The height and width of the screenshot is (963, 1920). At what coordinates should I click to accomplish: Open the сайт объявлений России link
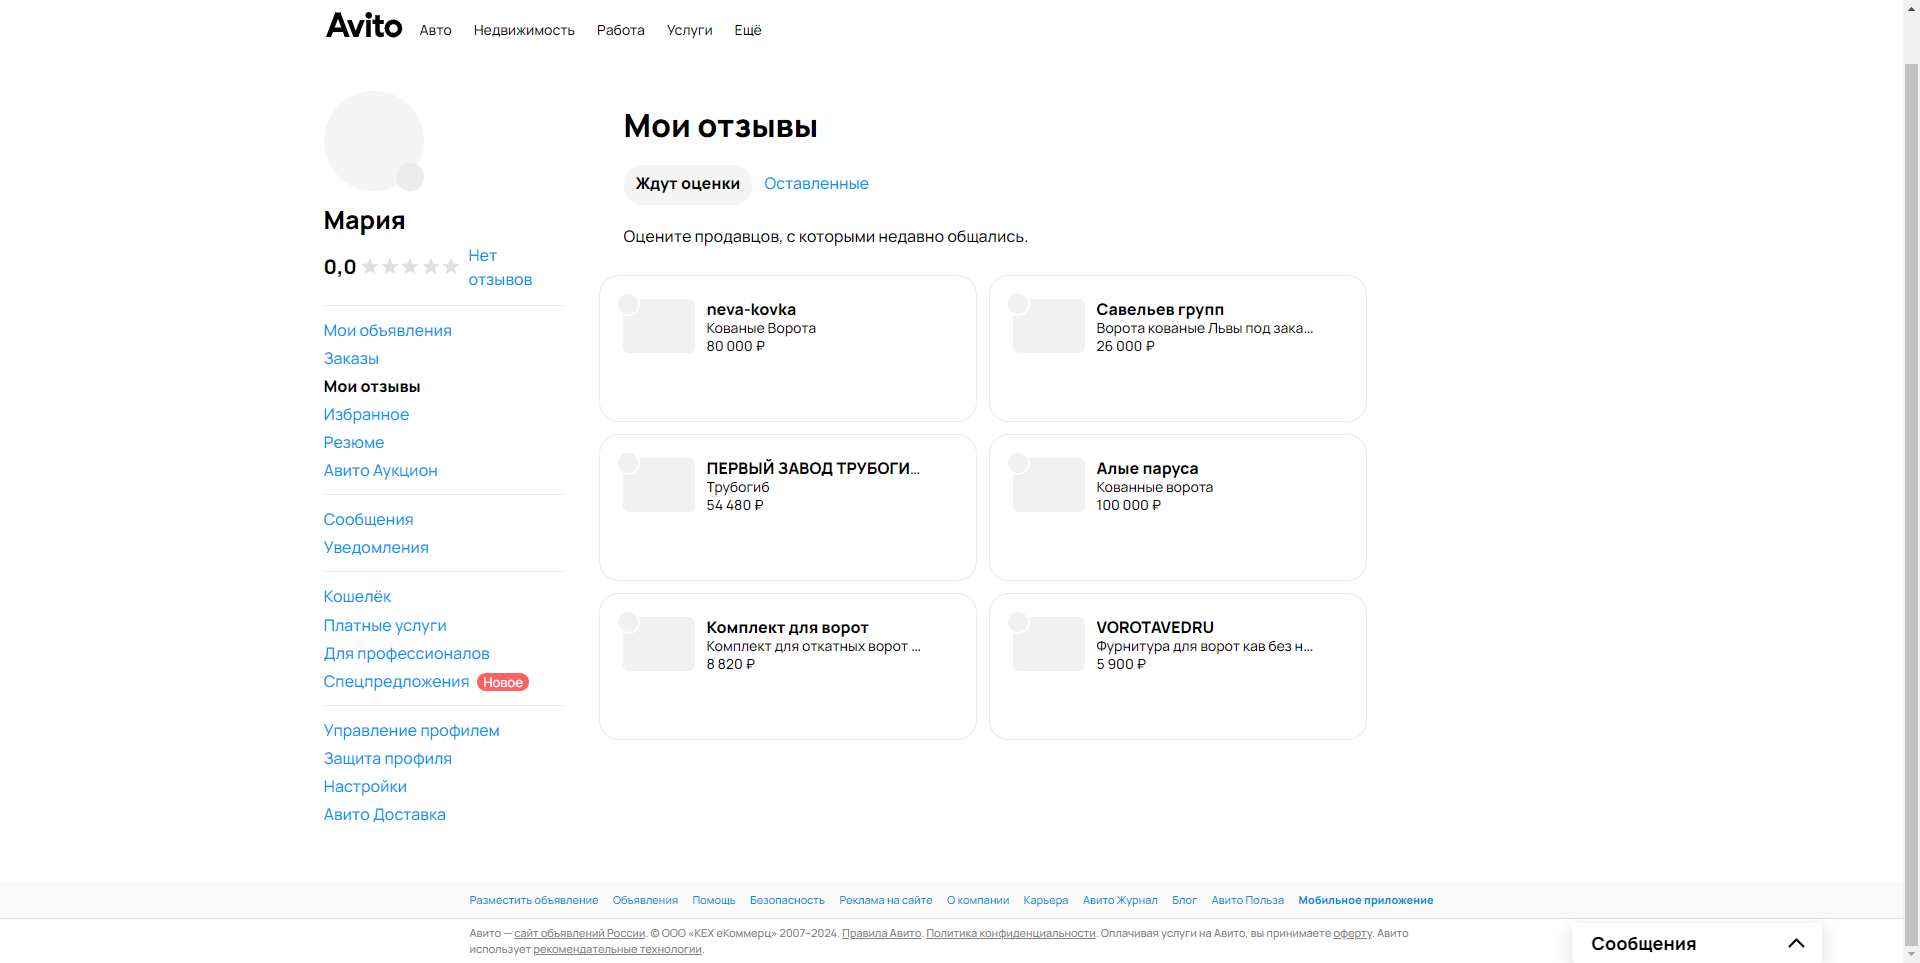pyautogui.click(x=579, y=934)
